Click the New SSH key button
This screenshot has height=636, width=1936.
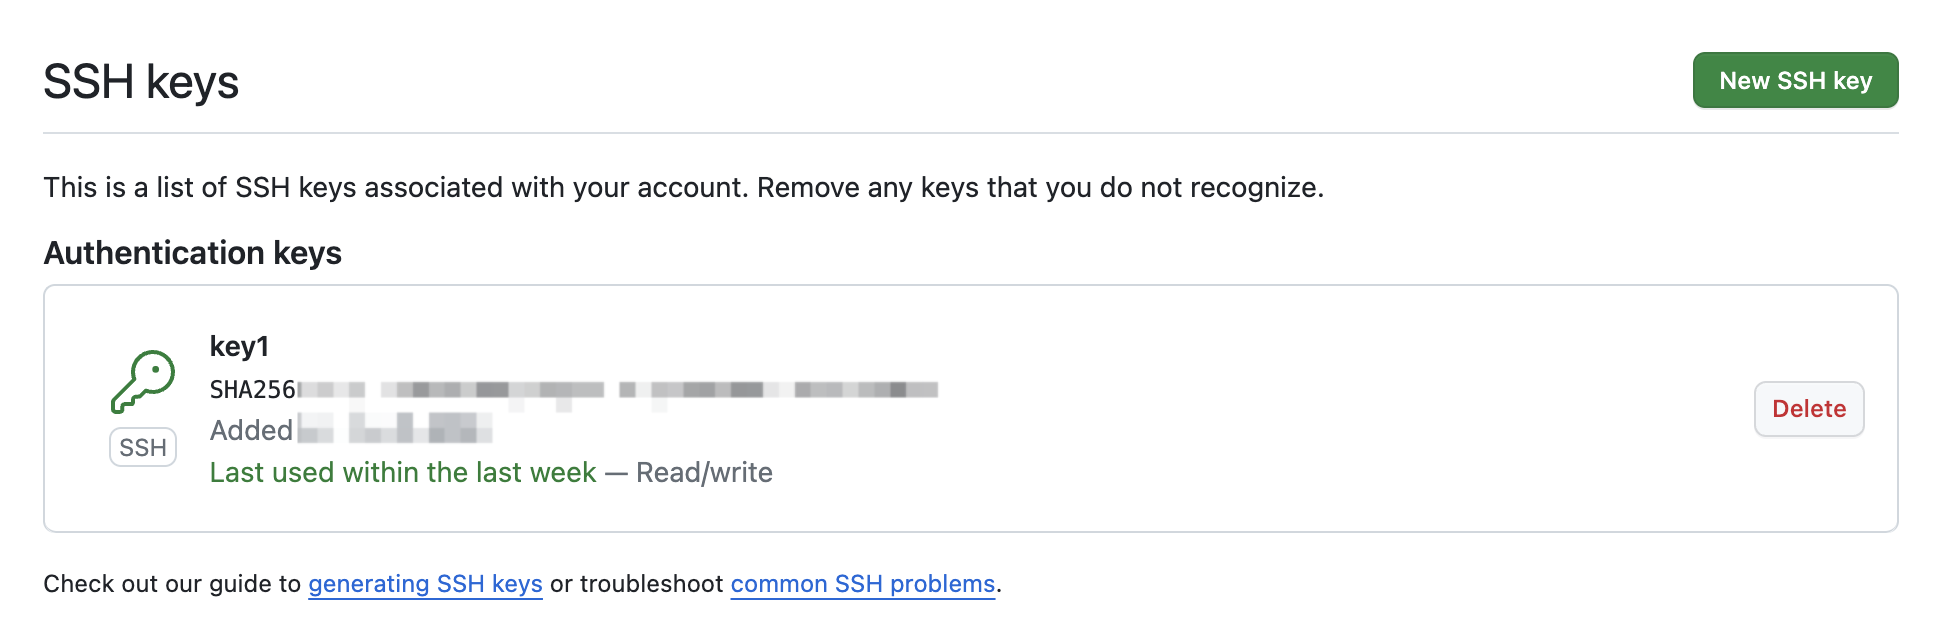pos(1795,80)
